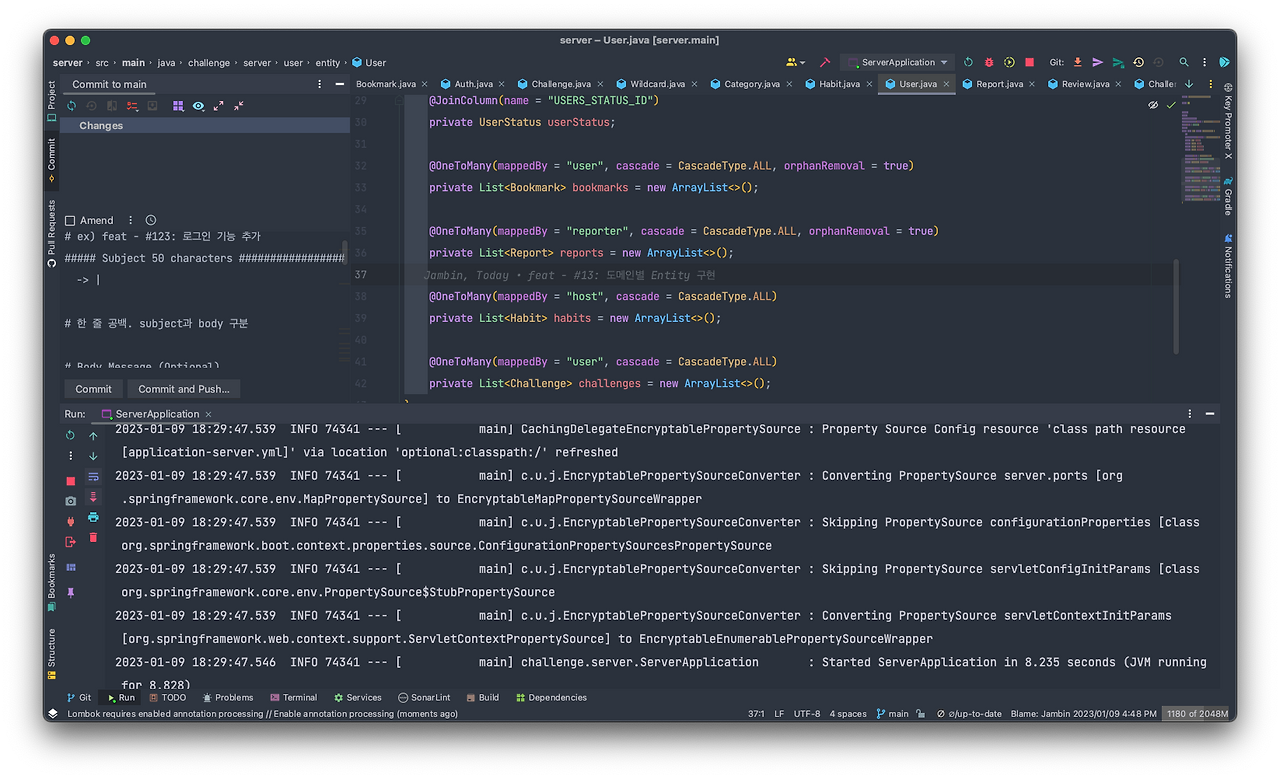The height and width of the screenshot is (779, 1280).
Task: Open the Changelists icon in Commit toolbar
Action: [132, 105]
